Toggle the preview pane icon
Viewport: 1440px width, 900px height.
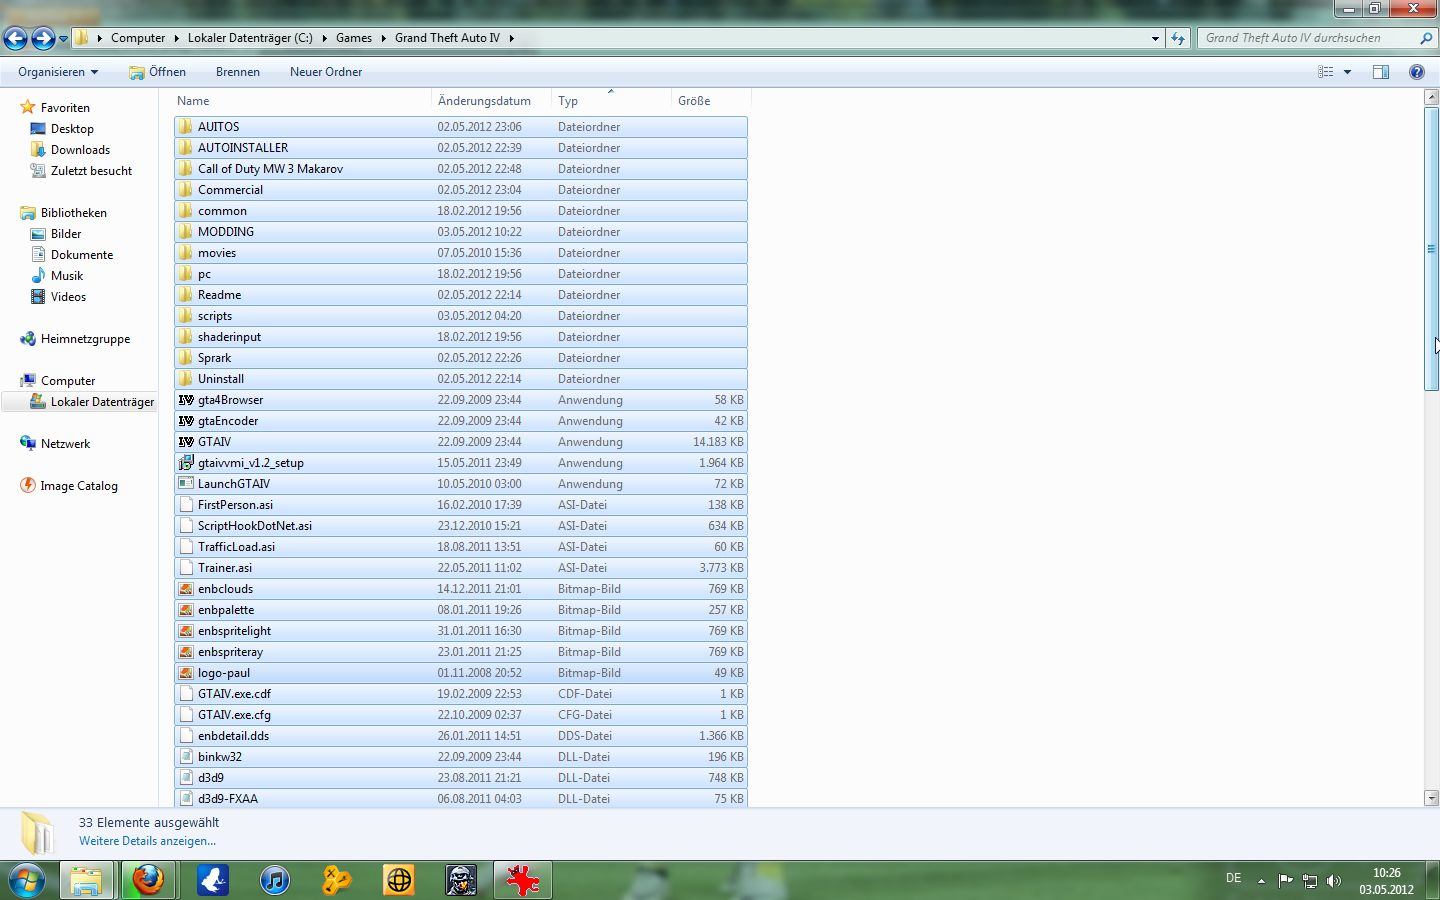pos(1381,72)
